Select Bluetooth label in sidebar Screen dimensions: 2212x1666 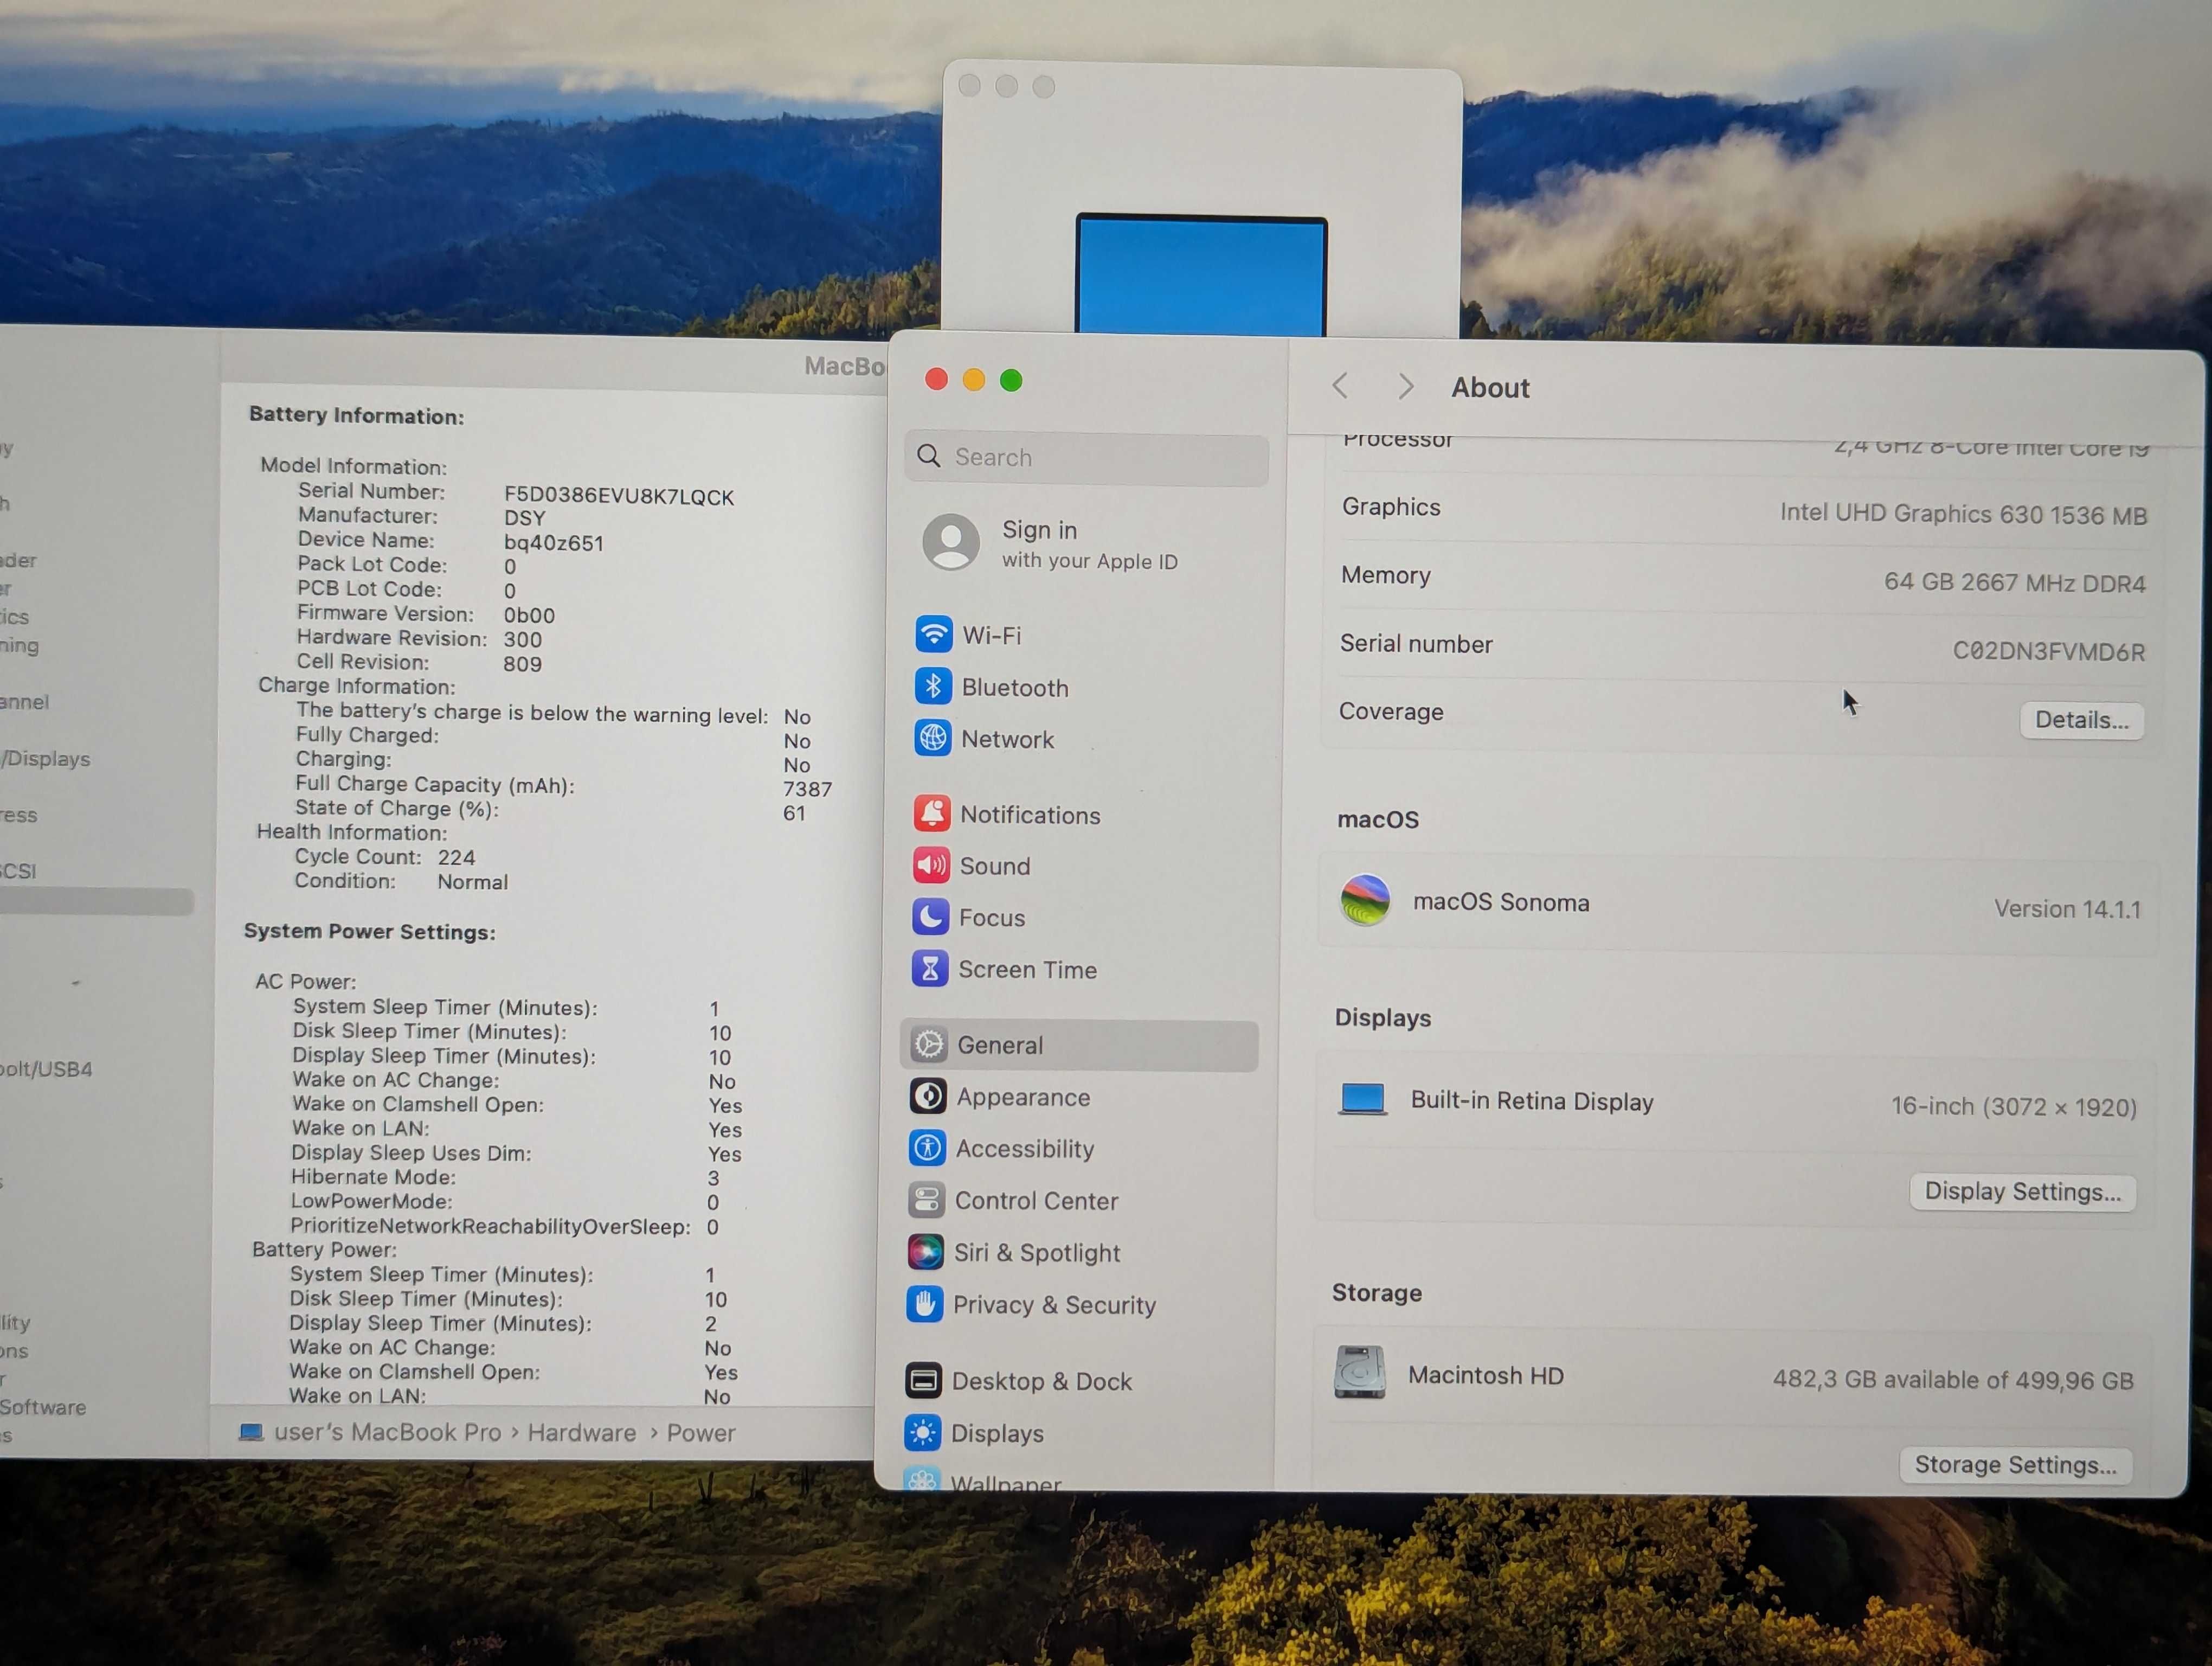click(x=1015, y=687)
